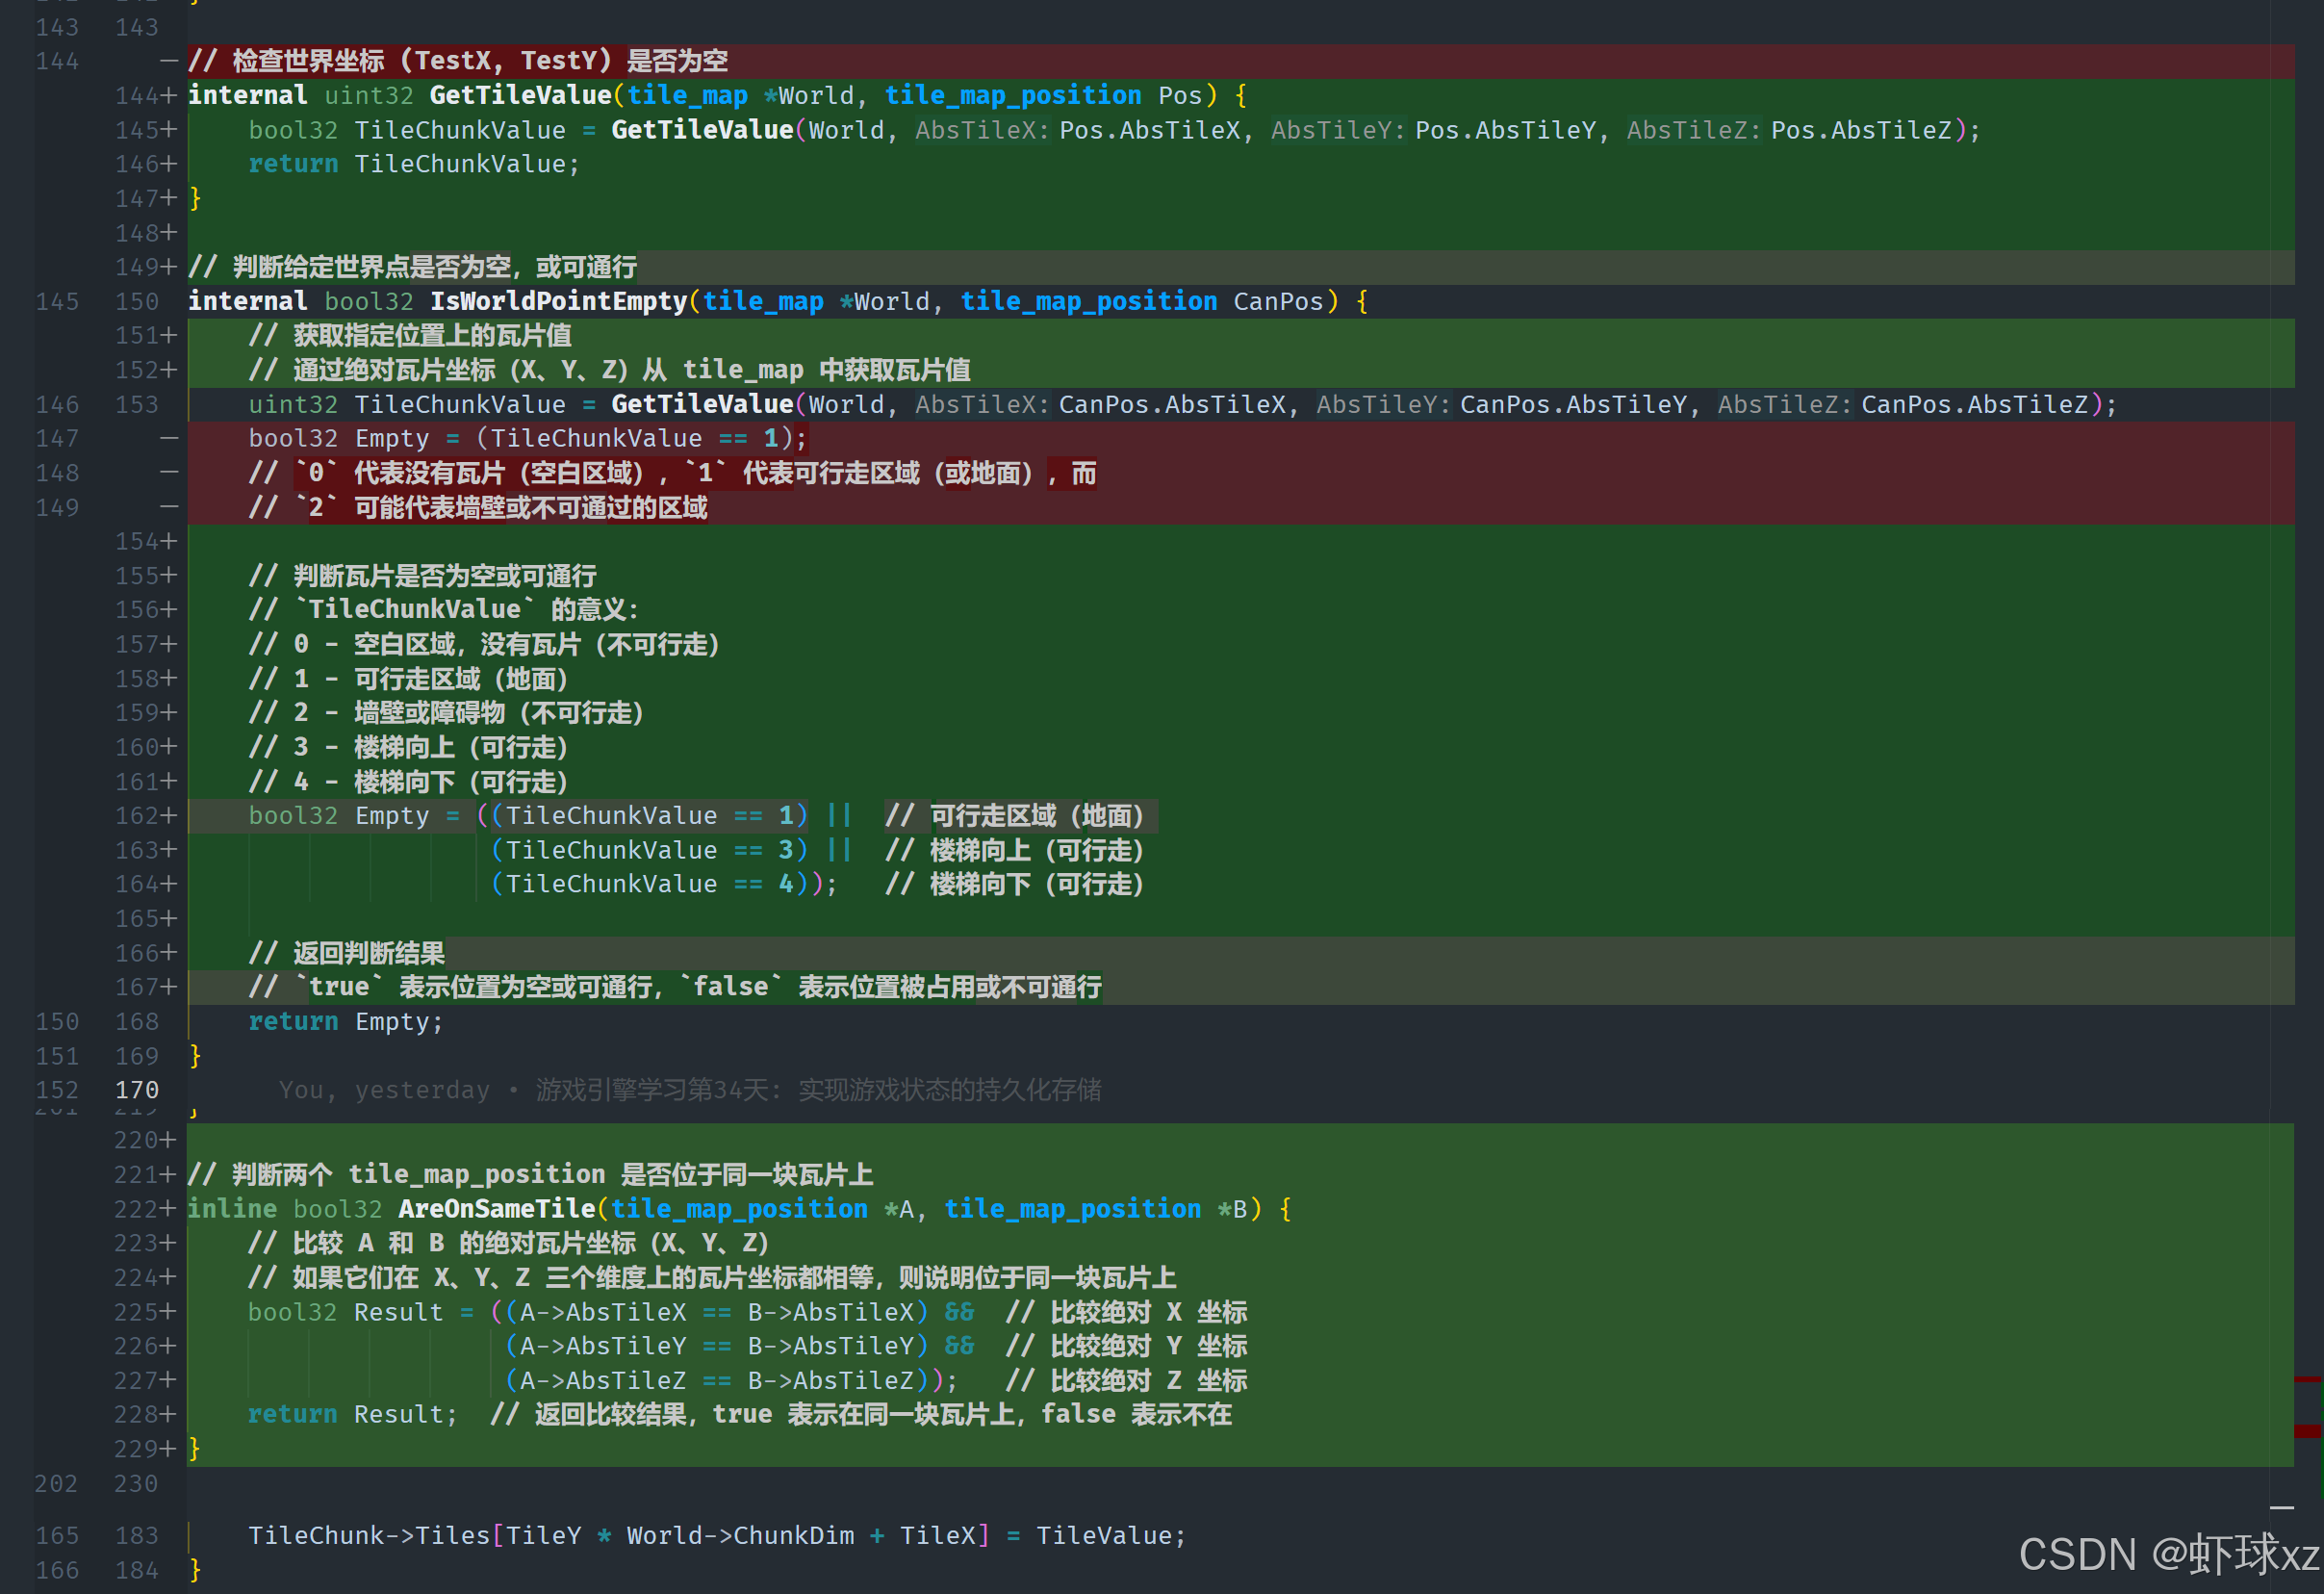Click 'bool32 Result' on line 225+
The height and width of the screenshot is (1594, 2324).
click(x=345, y=1312)
